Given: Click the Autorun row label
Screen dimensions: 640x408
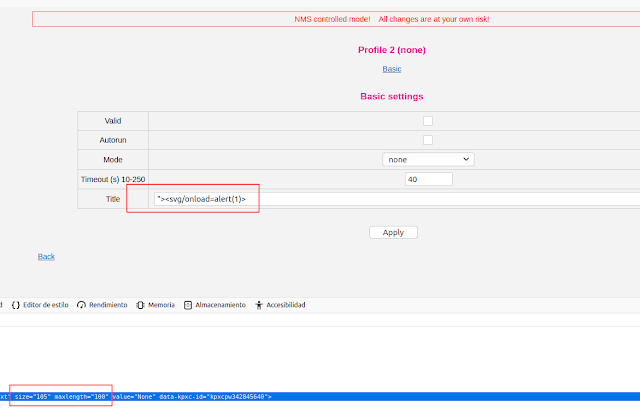Looking at the screenshot, I should pos(113,140).
